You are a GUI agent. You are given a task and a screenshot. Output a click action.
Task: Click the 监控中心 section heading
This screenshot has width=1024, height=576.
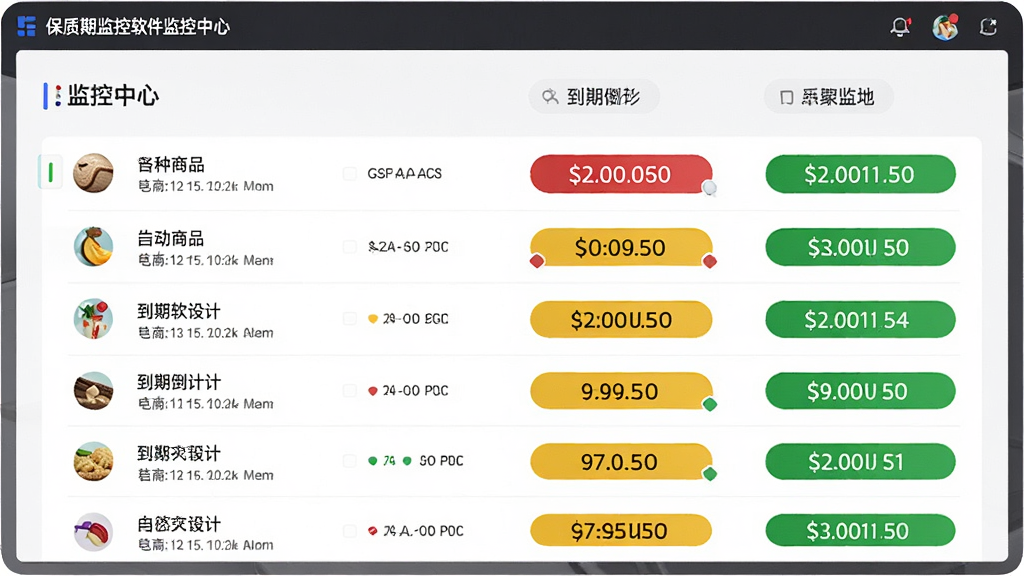113,95
